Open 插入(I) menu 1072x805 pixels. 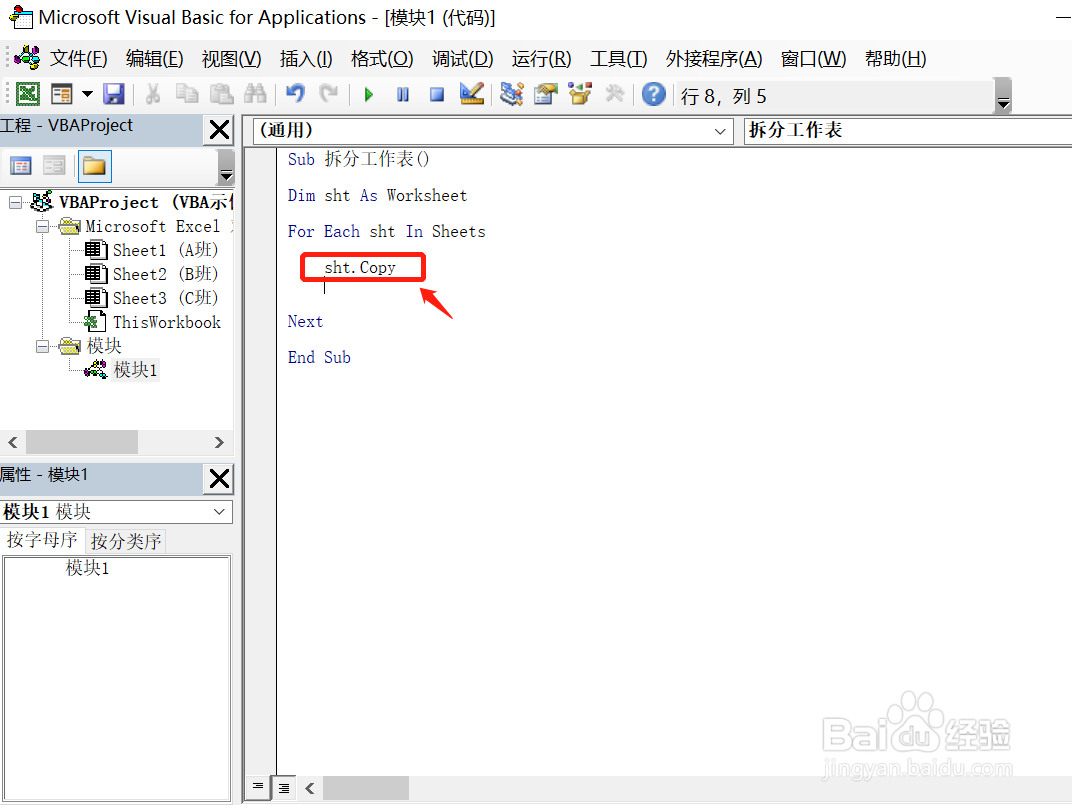click(x=306, y=59)
